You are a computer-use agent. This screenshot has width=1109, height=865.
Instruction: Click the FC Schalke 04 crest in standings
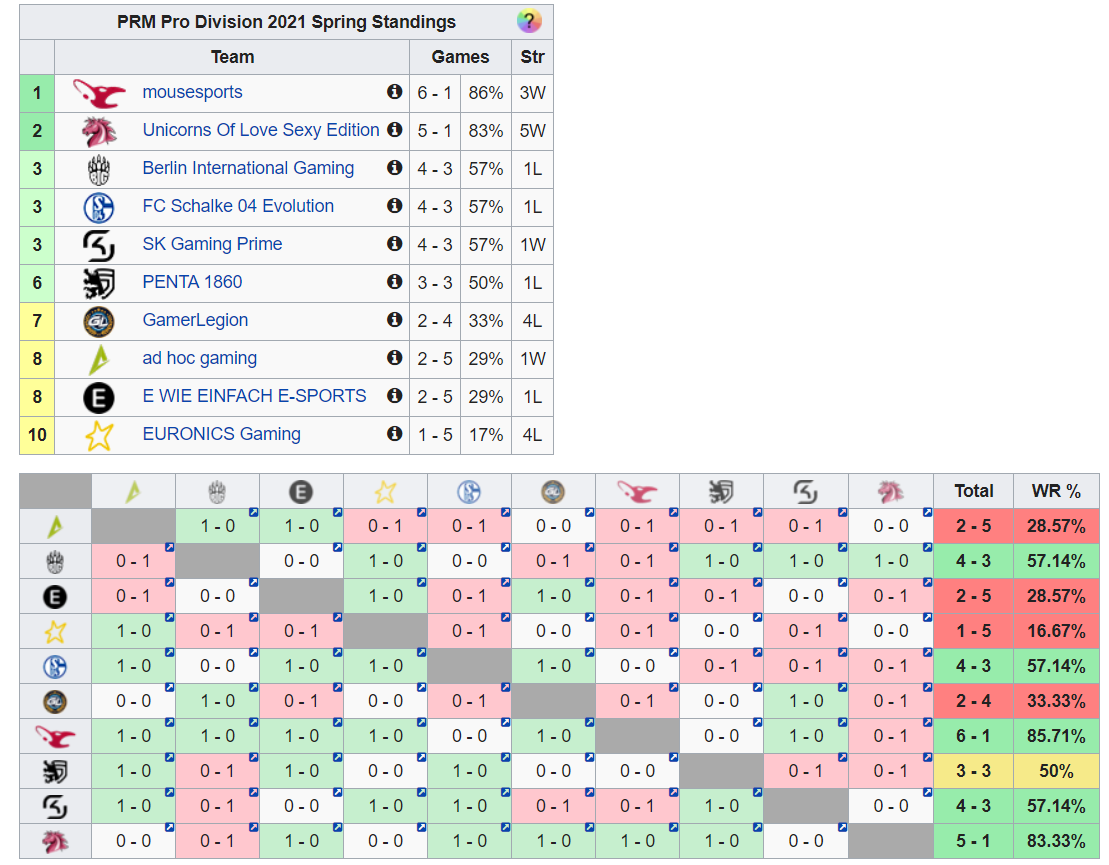(99, 207)
